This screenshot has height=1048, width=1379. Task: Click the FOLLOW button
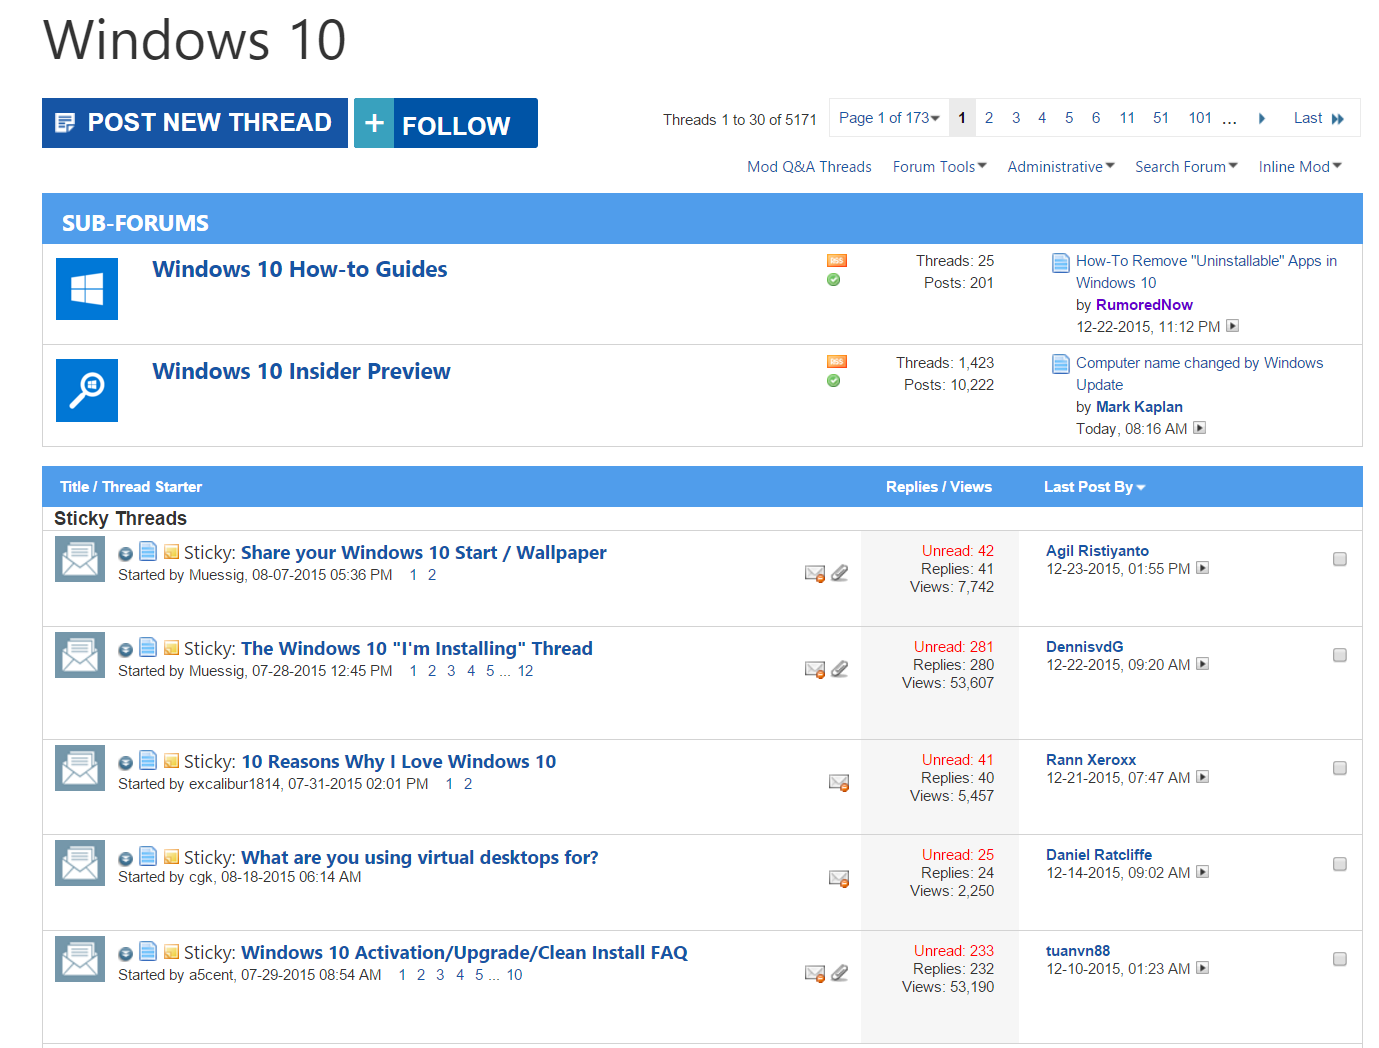[446, 123]
